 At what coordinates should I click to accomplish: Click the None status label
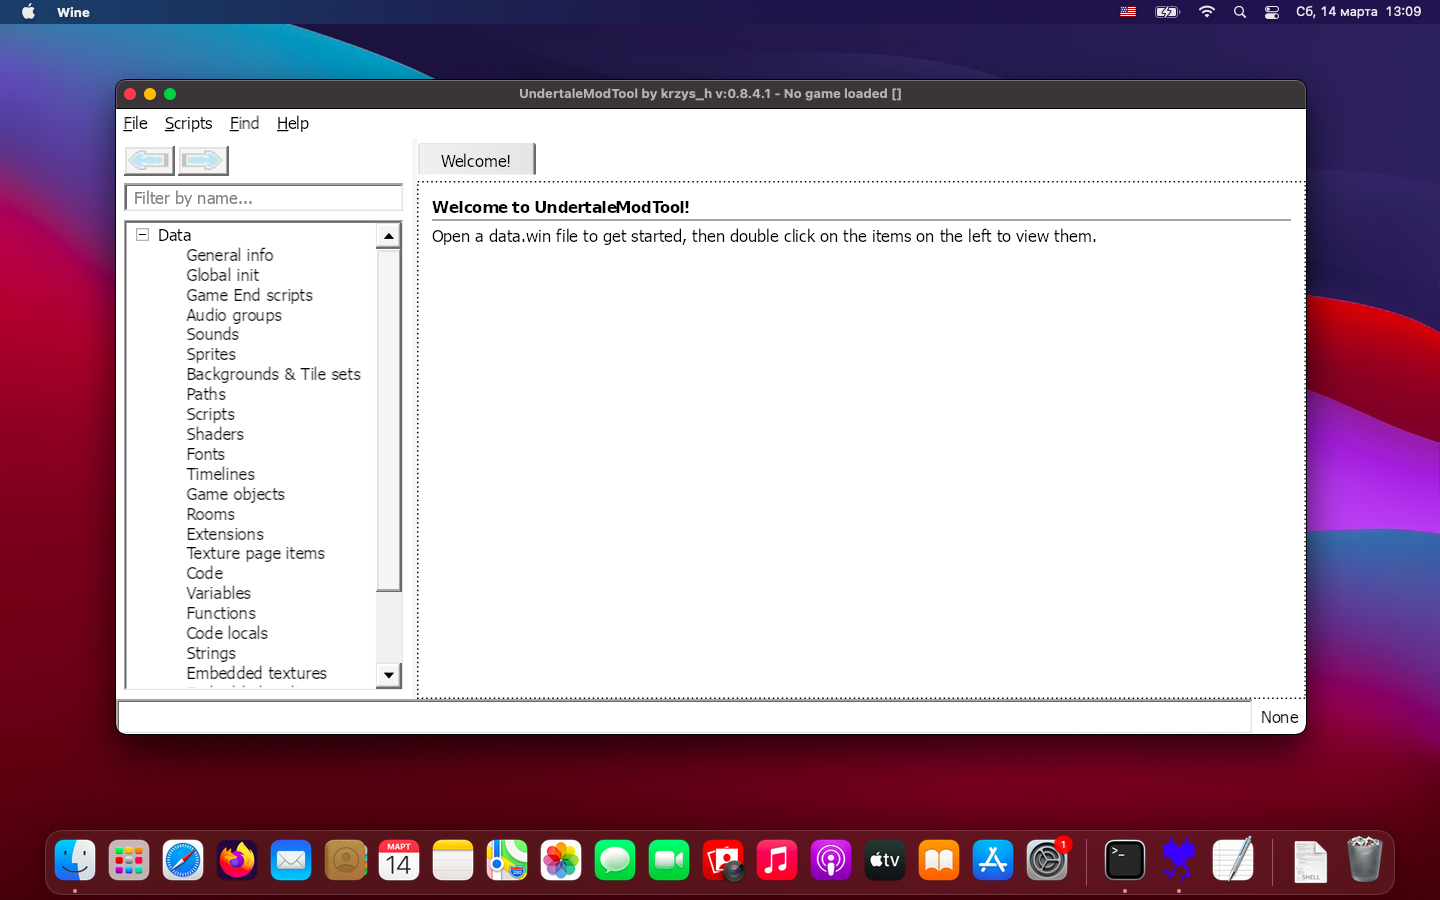coord(1279,717)
